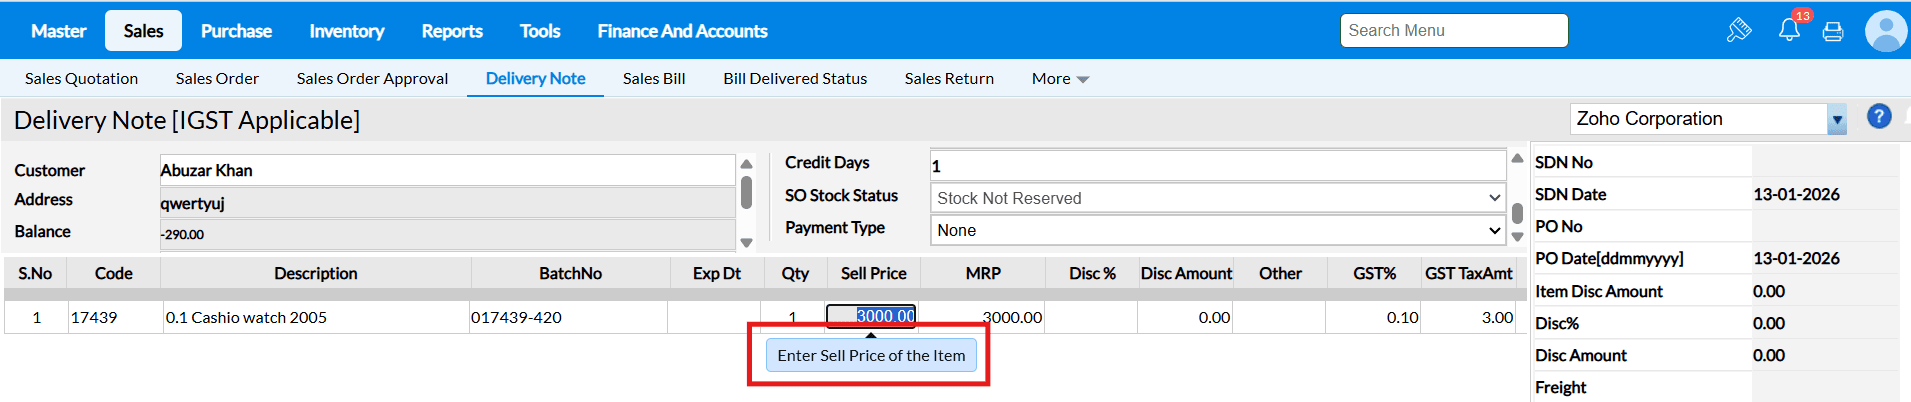Screen dimensions: 1911x402
Task: Click the Search Menu field
Action: coord(1453,30)
